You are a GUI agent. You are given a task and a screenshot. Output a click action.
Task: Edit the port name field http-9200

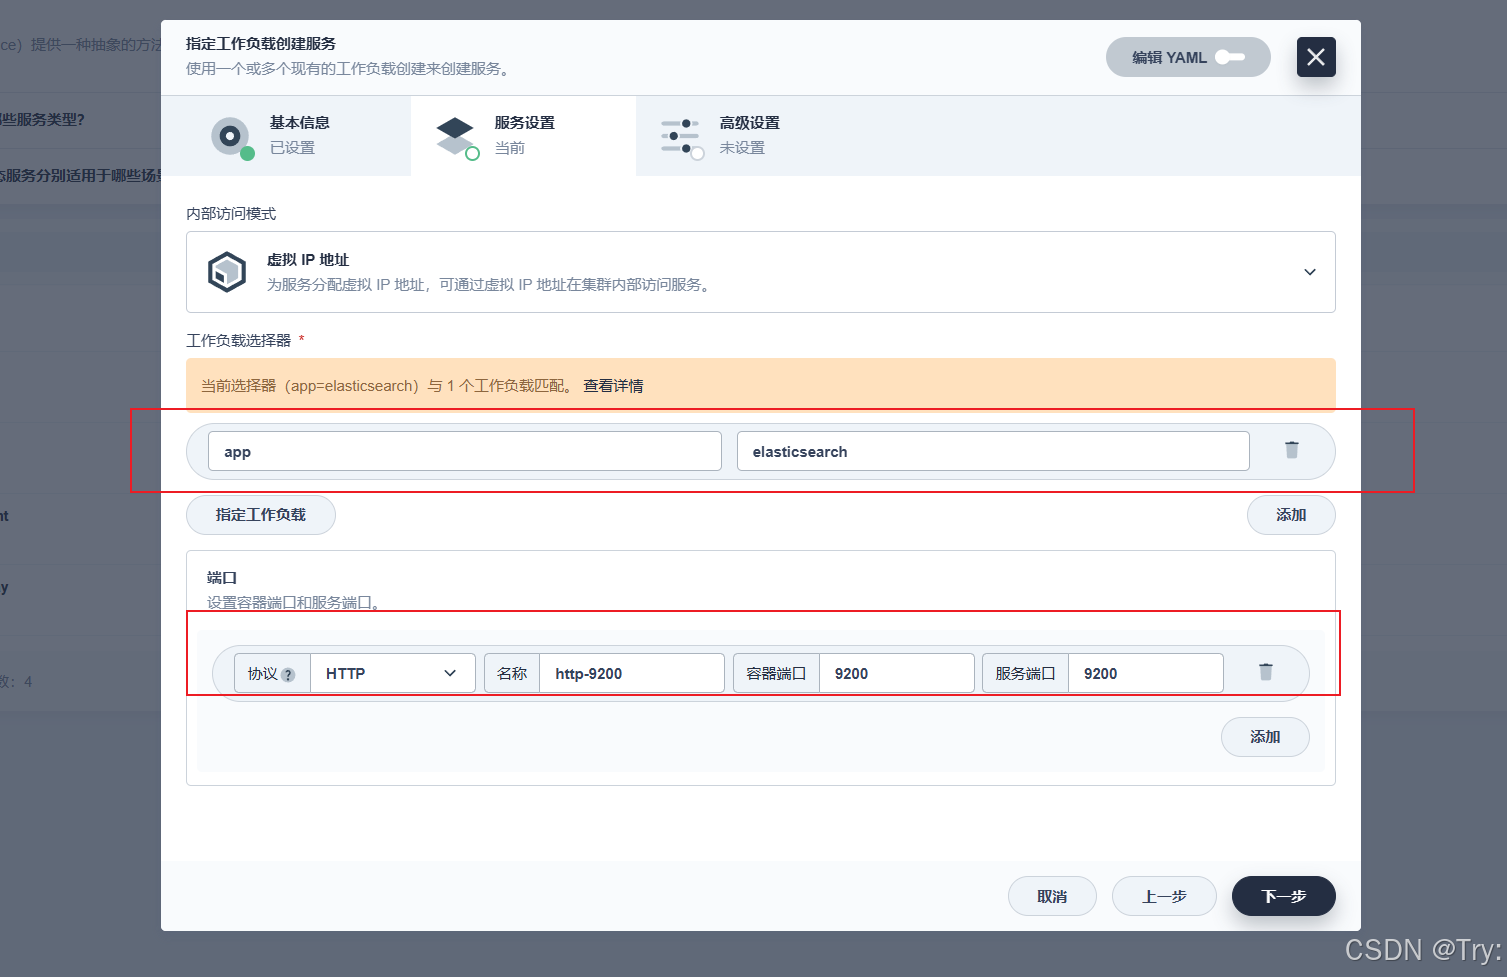click(x=632, y=673)
